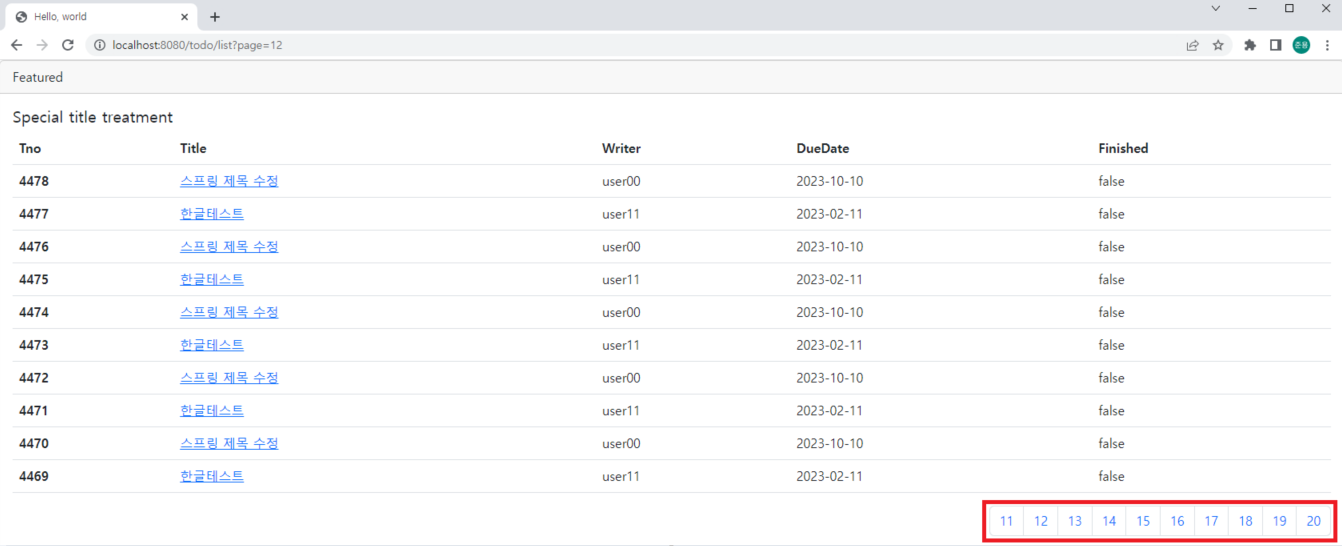
Task: Go to page 16 in pagination
Action: point(1177,521)
